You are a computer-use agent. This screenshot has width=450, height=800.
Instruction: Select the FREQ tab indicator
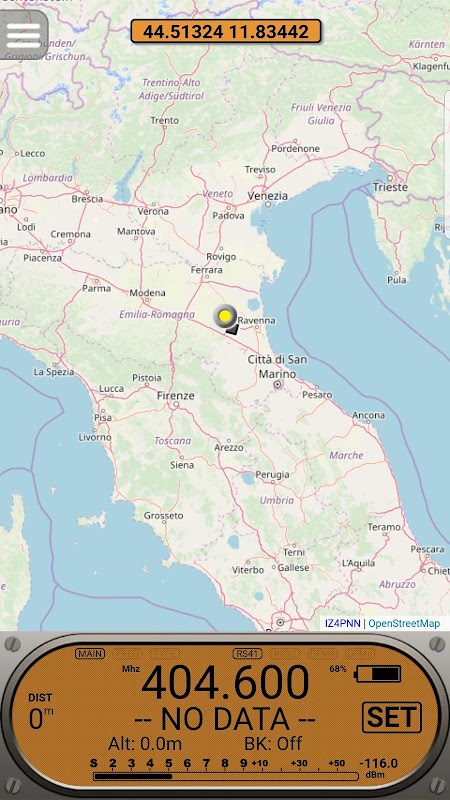pyautogui.click(x=128, y=654)
